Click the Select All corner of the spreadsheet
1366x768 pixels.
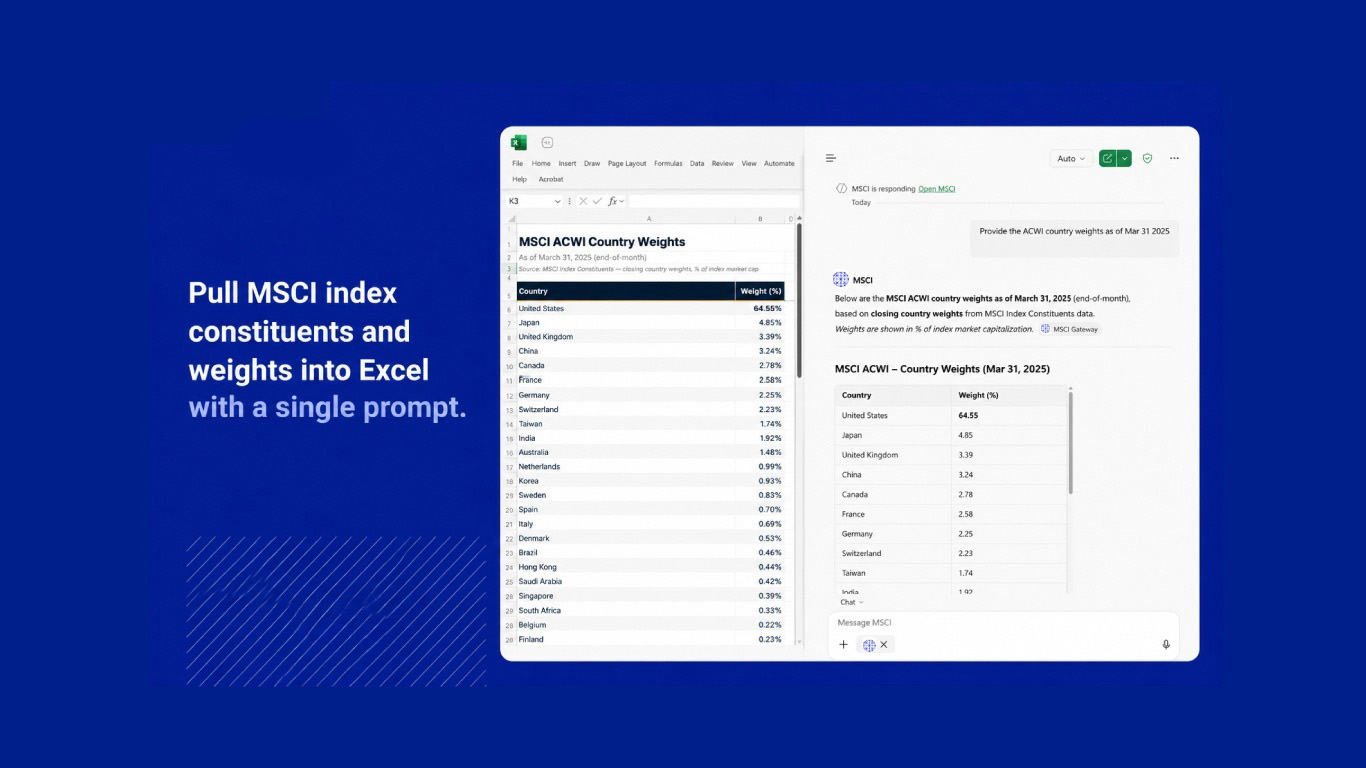pos(511,218)
